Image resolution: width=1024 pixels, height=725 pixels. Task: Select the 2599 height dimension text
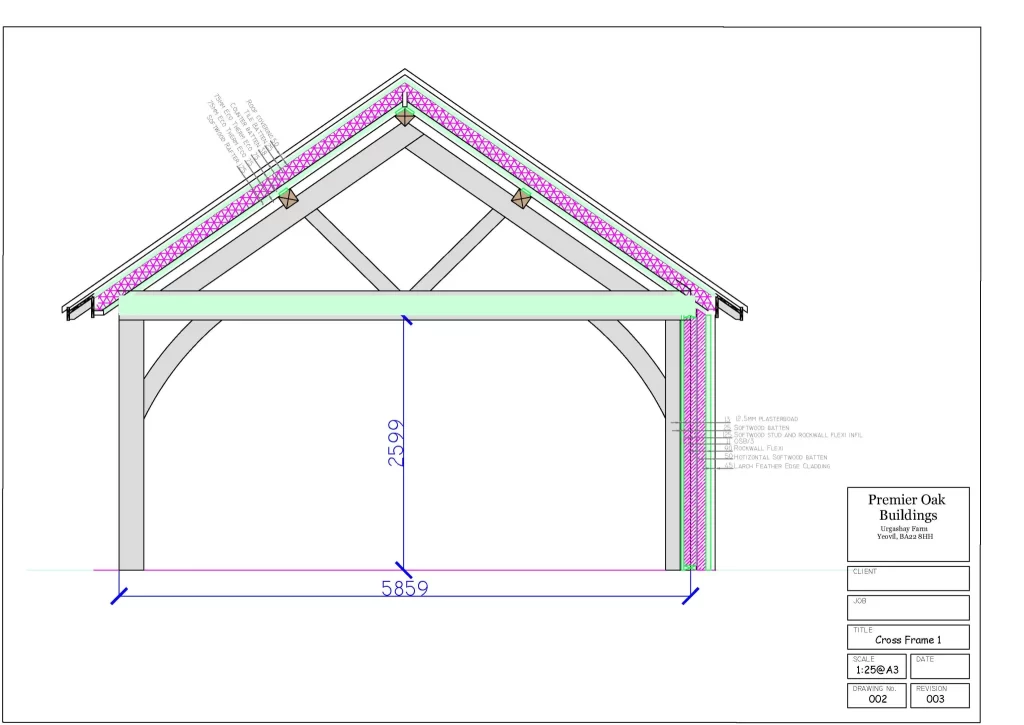click(x=395, y=443)
